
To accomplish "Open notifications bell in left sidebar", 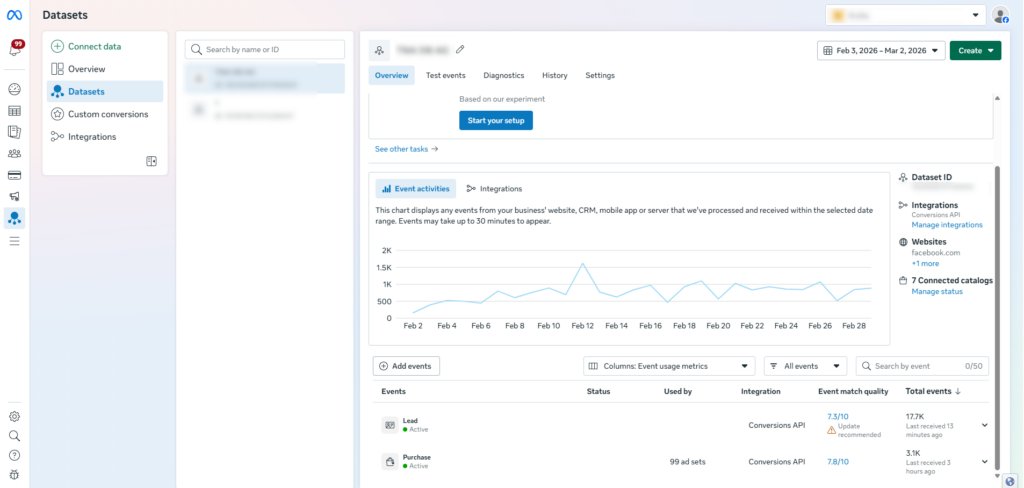I will [x=15, y=49].
